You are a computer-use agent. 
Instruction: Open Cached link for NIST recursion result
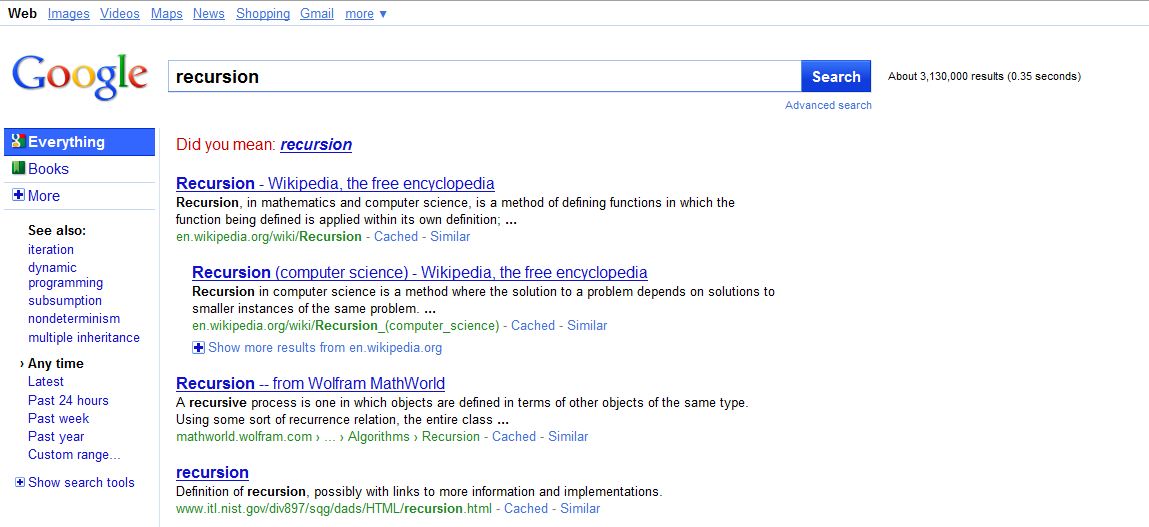click(x=526, y=508)
